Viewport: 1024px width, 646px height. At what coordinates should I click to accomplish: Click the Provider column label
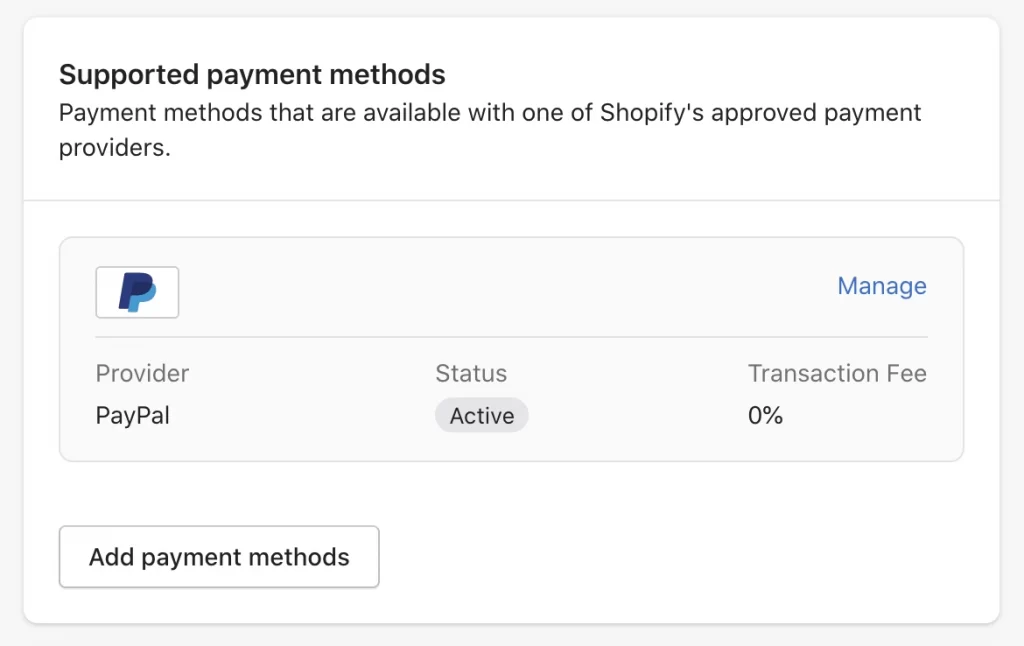pos(142,373)
